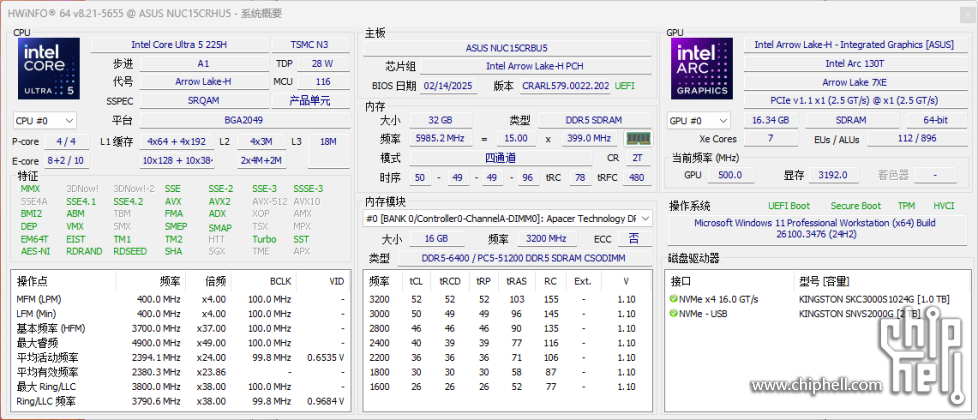Click the memory frequency 5985.2 MHz

[441, 139]
